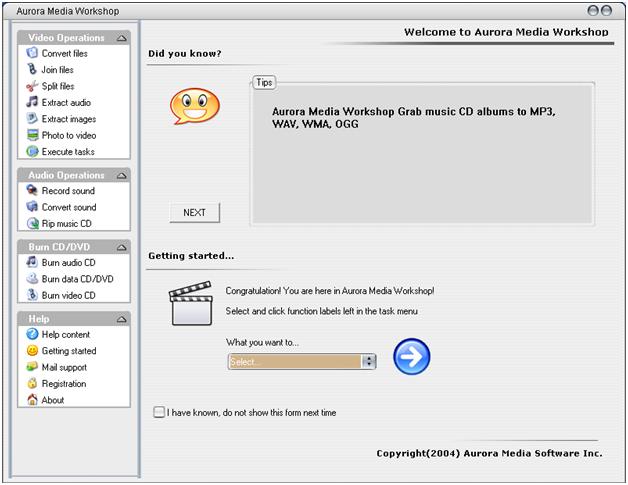Click the Help content label
The width and height of the screenshot is (628, 485).
point(66,334)
